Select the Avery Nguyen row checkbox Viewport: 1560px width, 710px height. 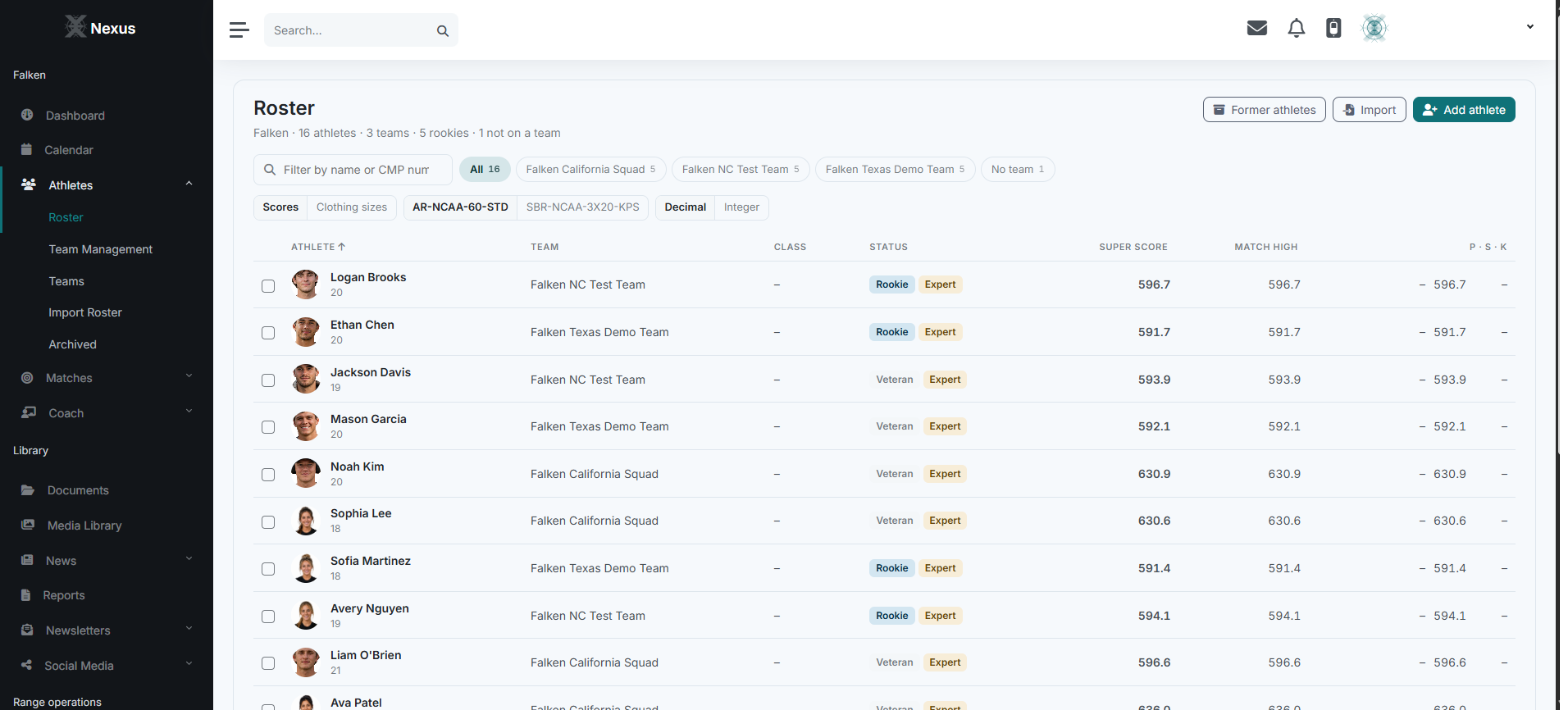[268, 616]
